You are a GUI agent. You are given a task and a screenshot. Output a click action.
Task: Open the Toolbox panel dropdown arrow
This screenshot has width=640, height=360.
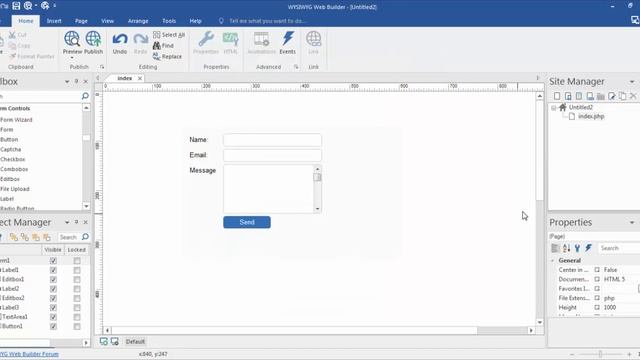coord(67,82)
